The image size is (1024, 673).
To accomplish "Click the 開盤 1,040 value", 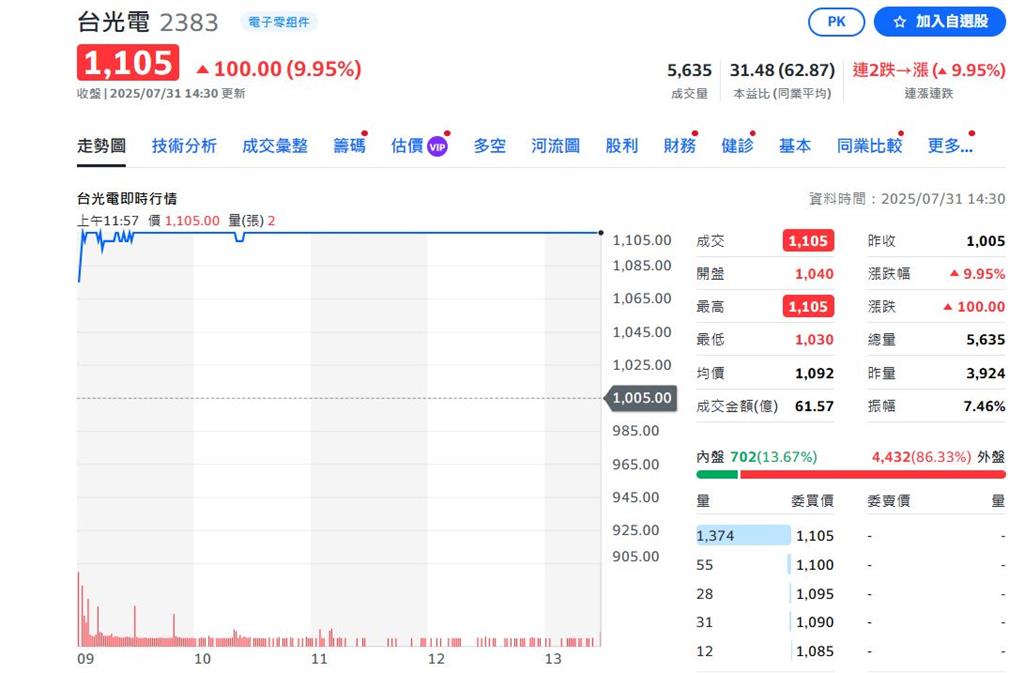I will click(814, 274).
